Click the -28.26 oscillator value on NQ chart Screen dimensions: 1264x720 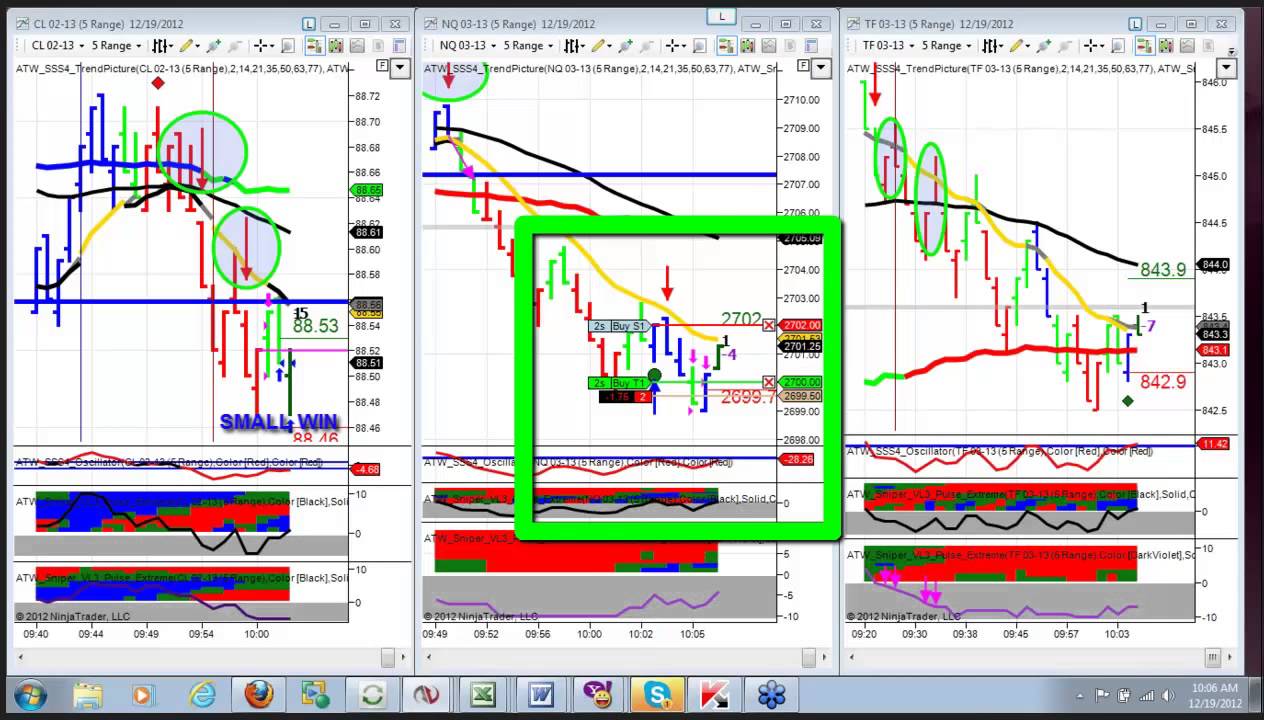pyautogui.click(x=800, y=459)
